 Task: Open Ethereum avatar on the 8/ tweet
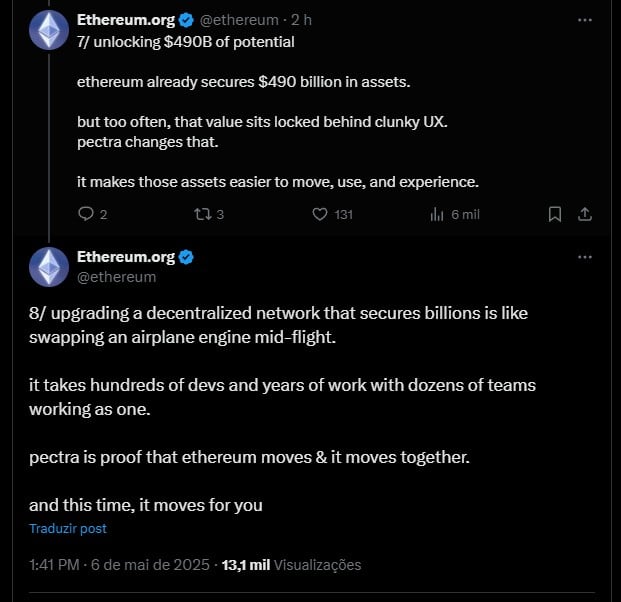tap(49, 267)
